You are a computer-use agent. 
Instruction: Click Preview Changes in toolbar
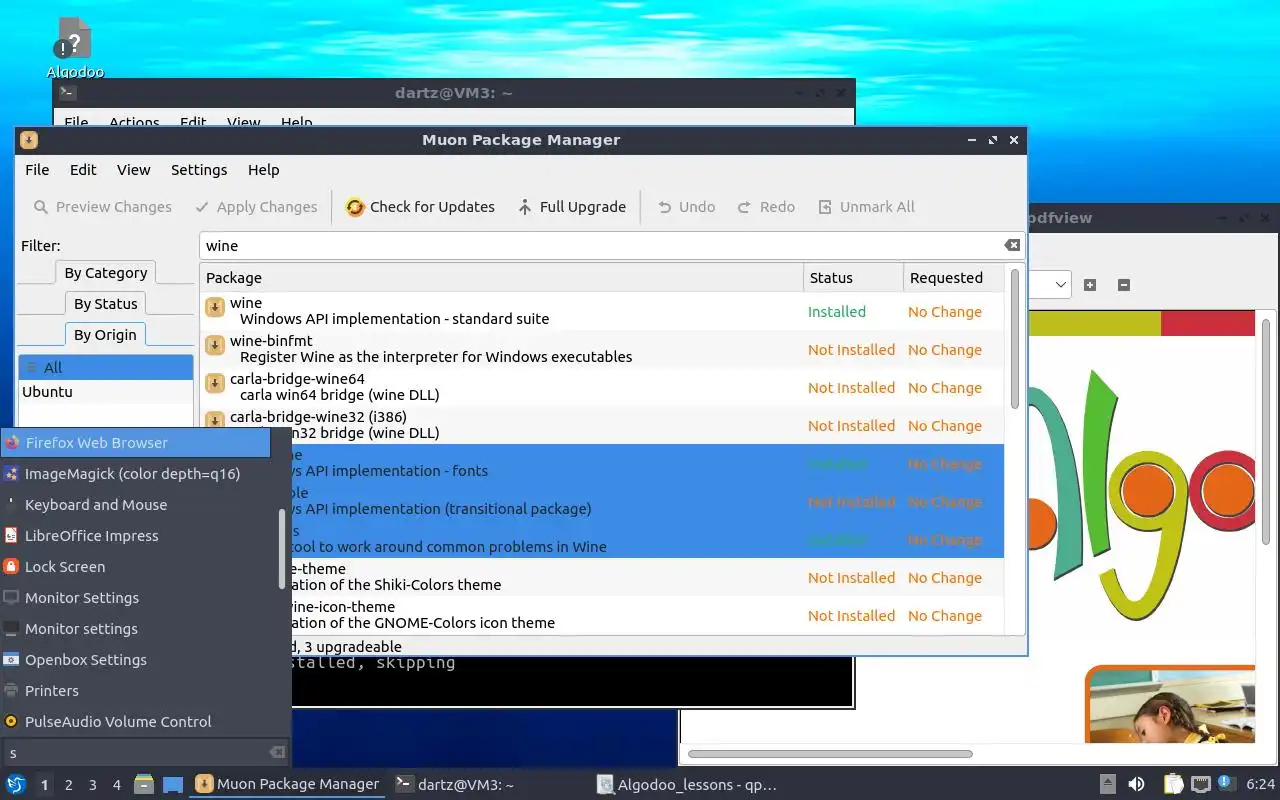(x=102, y=207)
